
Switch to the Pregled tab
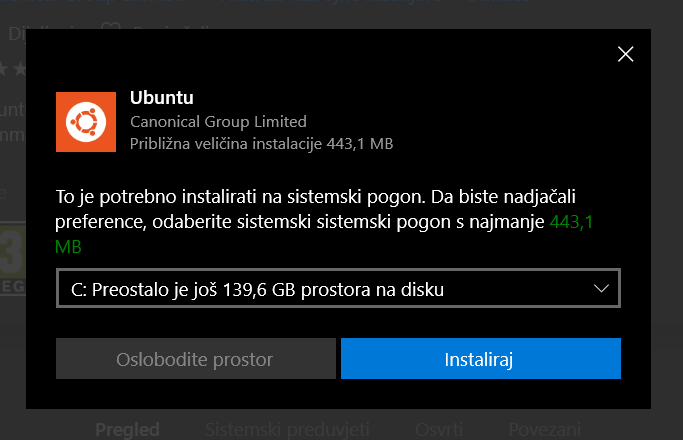click(127, 429)
